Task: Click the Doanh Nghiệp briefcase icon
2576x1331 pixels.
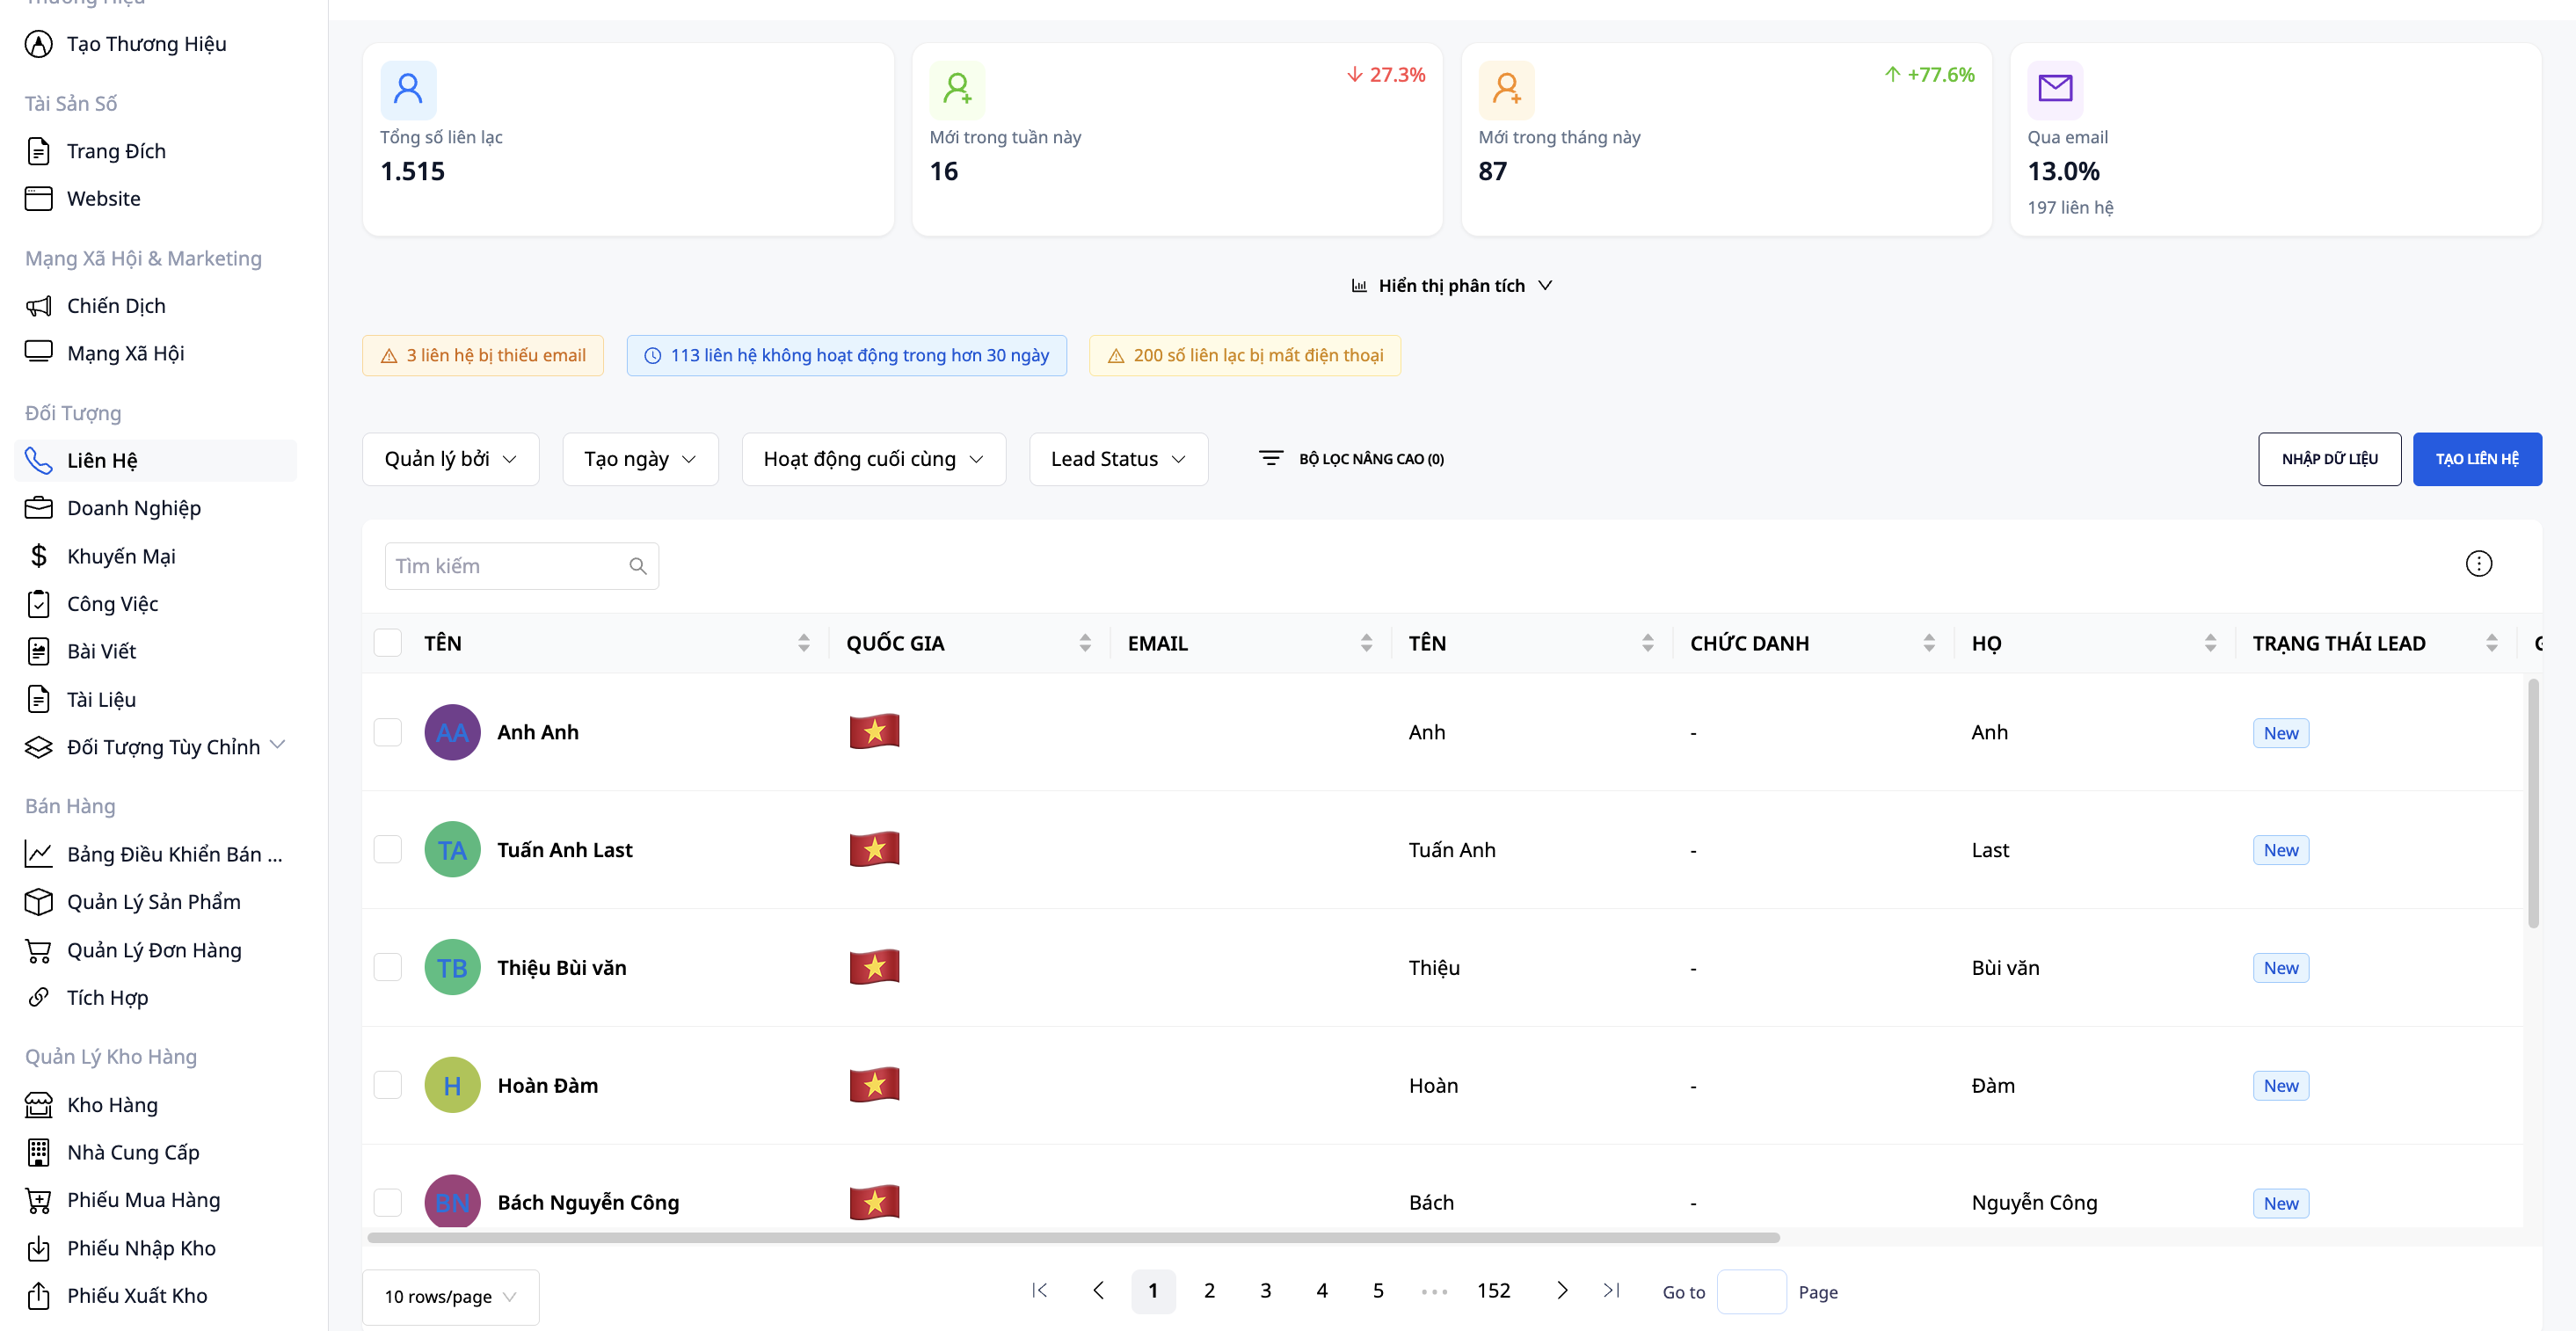Action: (x=39, y=507)
